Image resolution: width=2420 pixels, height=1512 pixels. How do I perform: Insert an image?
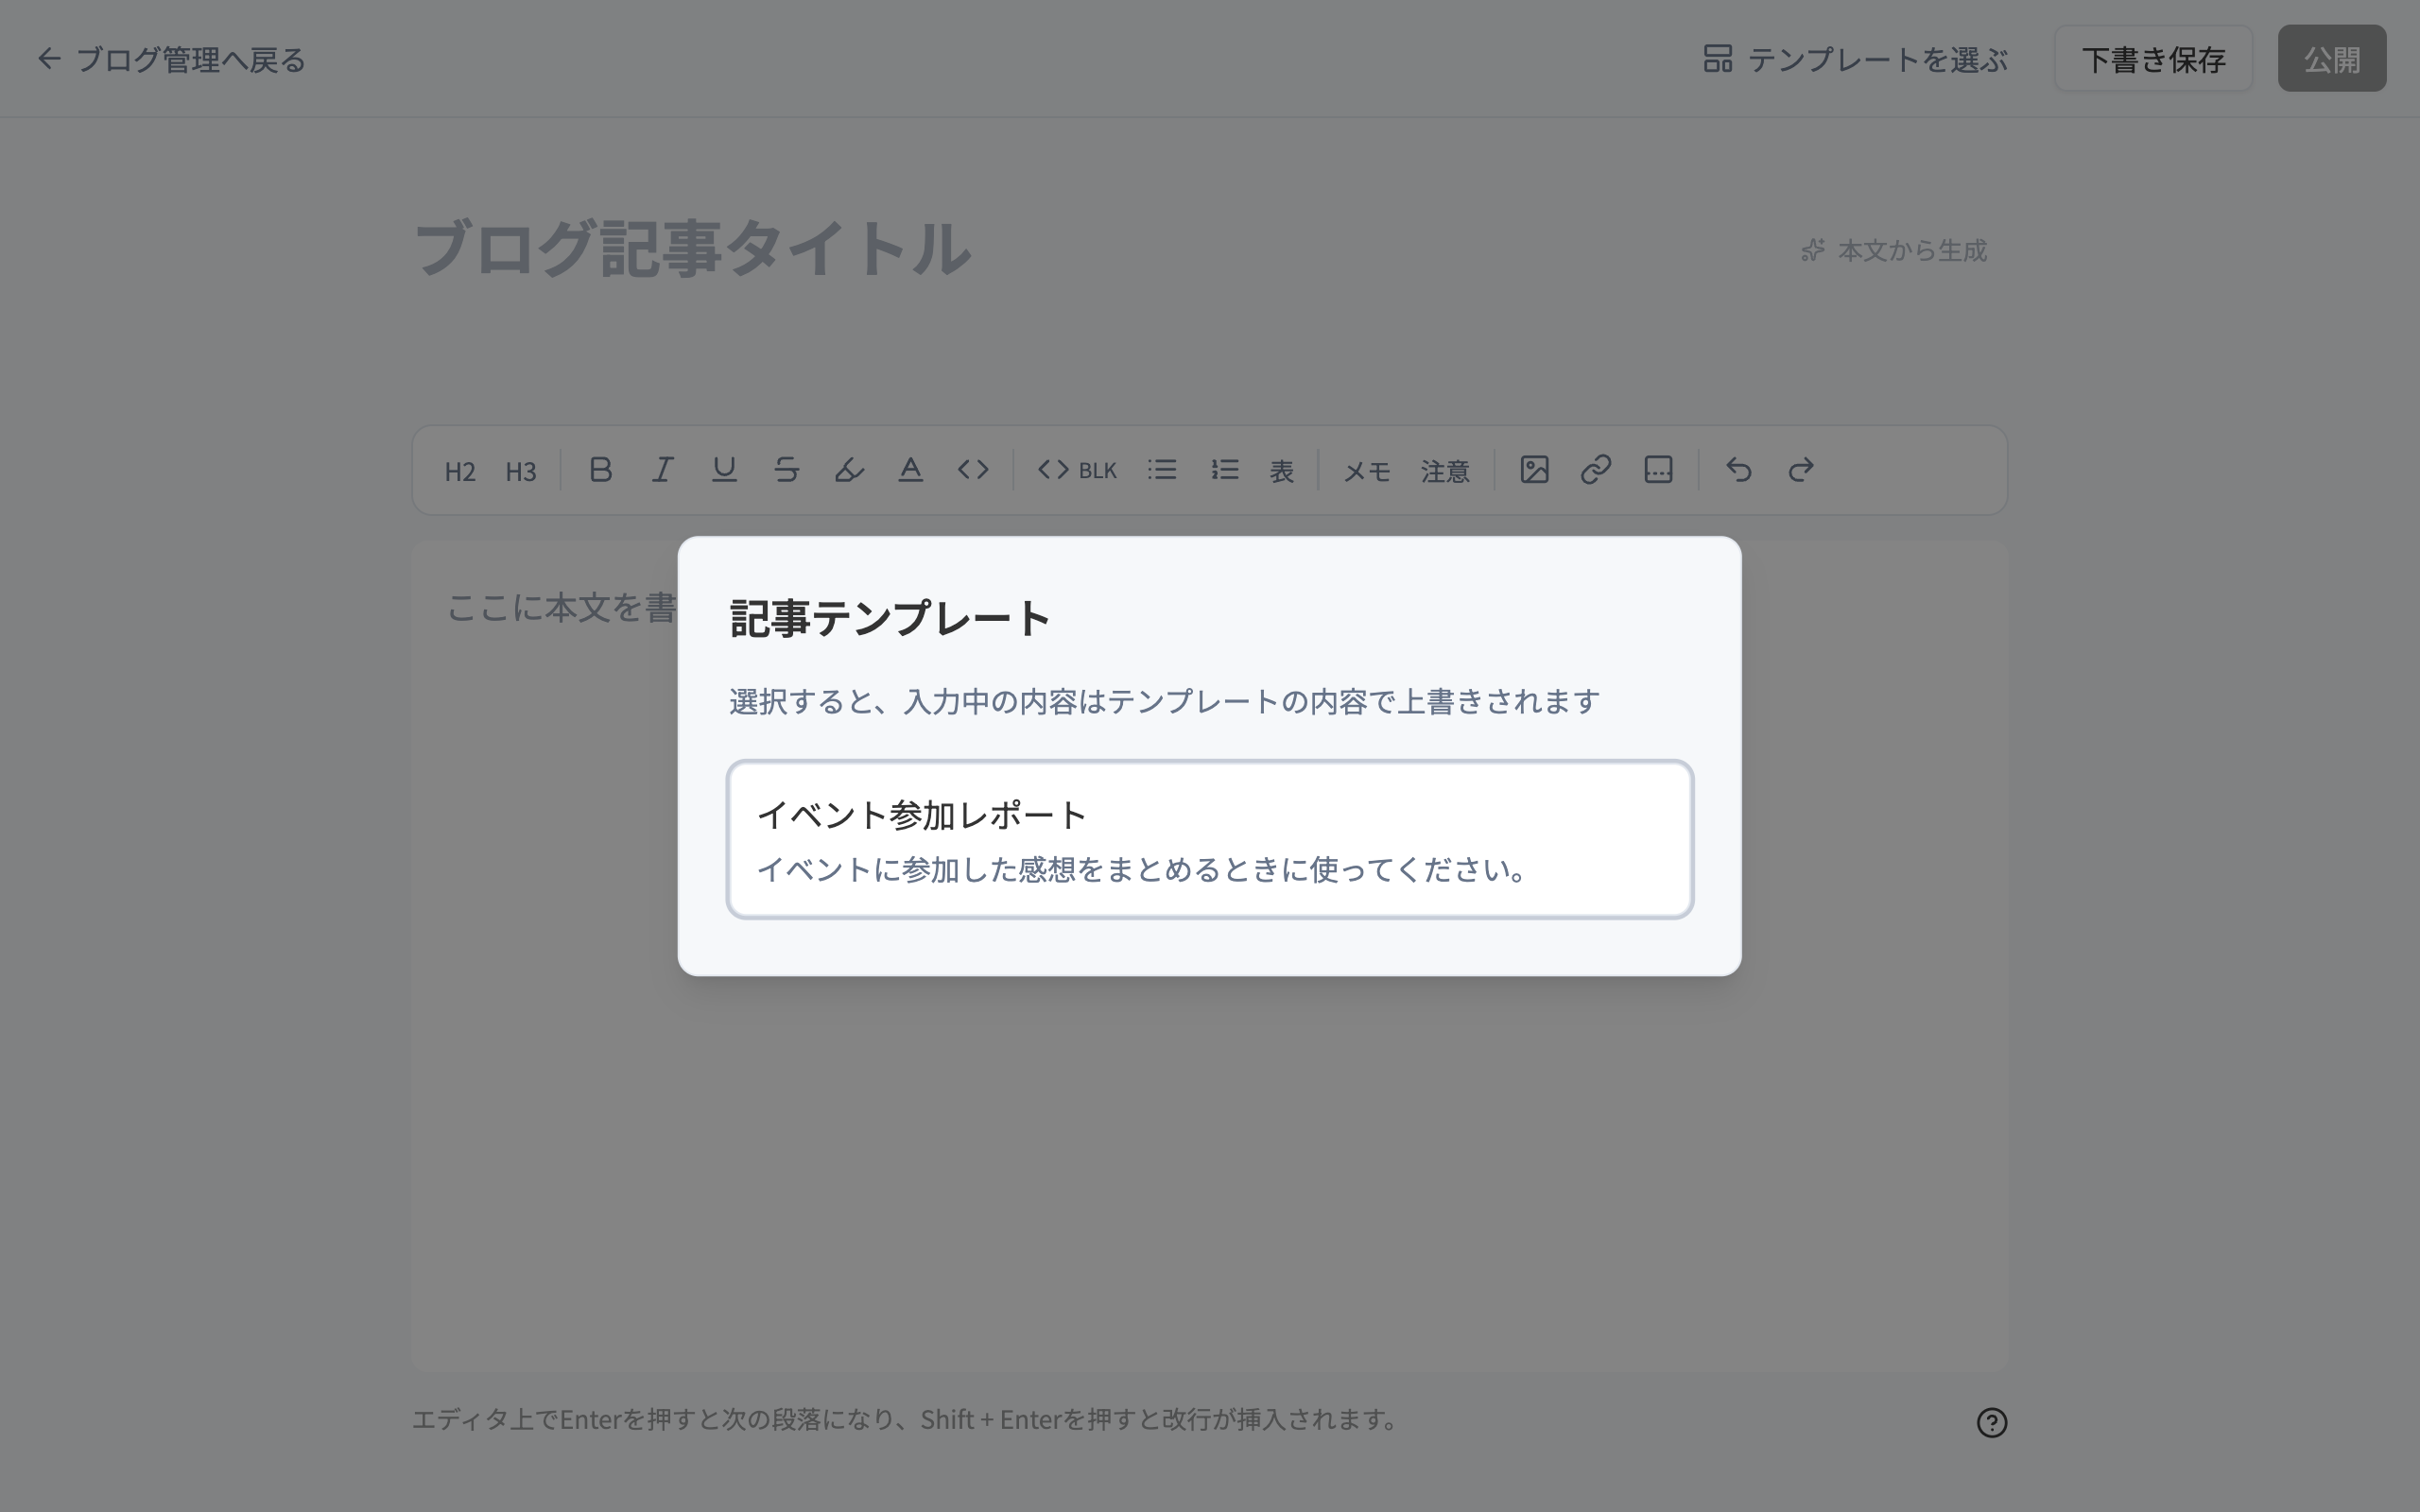(1534, 470)
